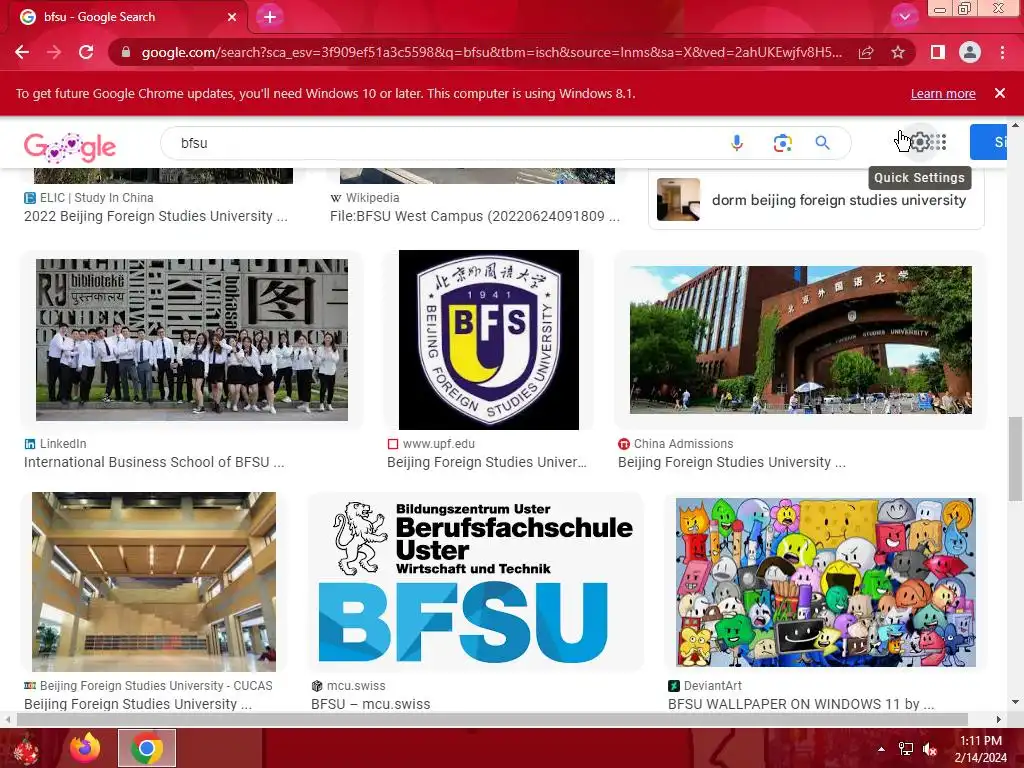Open the network status tray icon
Image resolution: width=1024 pixels, height=768 pixels.
[906, 749]
